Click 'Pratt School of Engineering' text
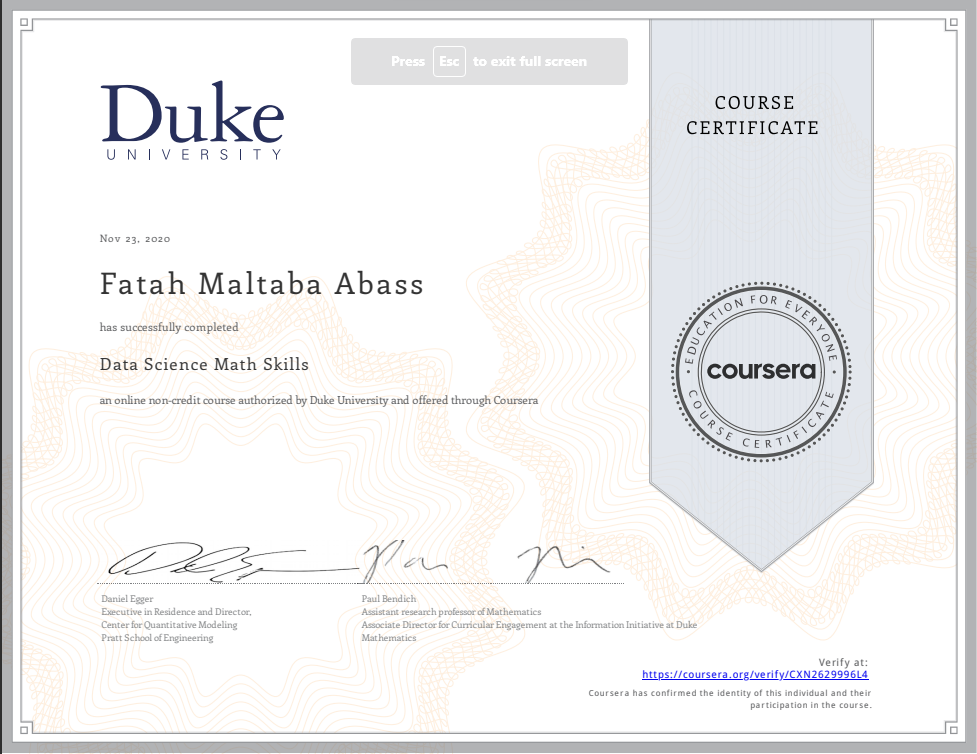The image size is (977, 754). 157,638
